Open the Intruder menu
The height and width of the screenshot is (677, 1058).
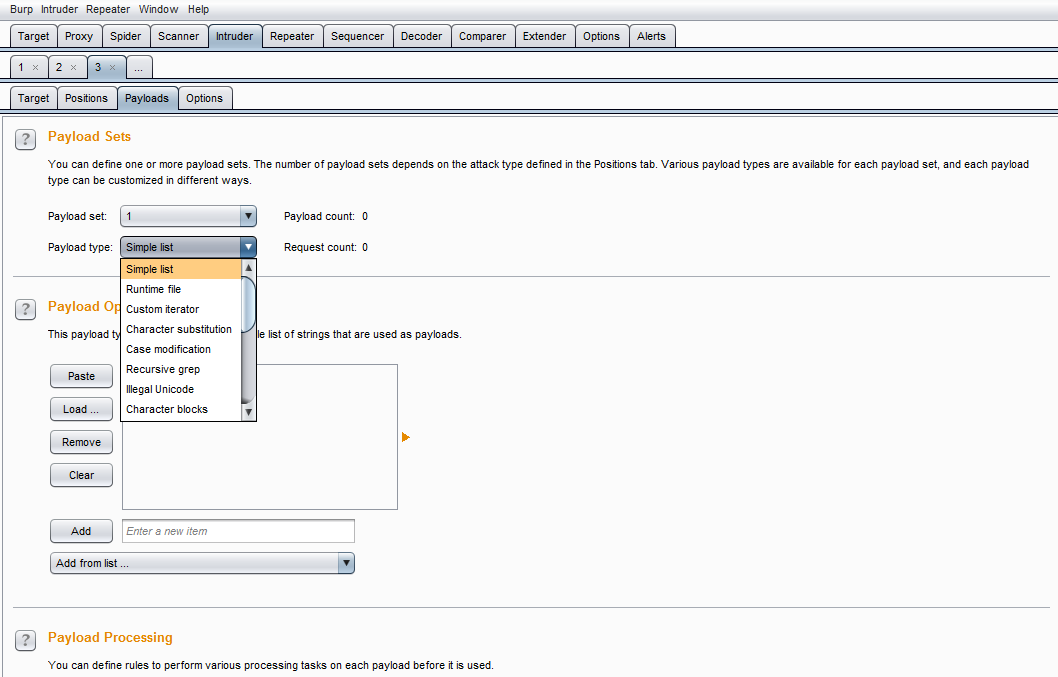pyautogui.click(x=59, y=9)
